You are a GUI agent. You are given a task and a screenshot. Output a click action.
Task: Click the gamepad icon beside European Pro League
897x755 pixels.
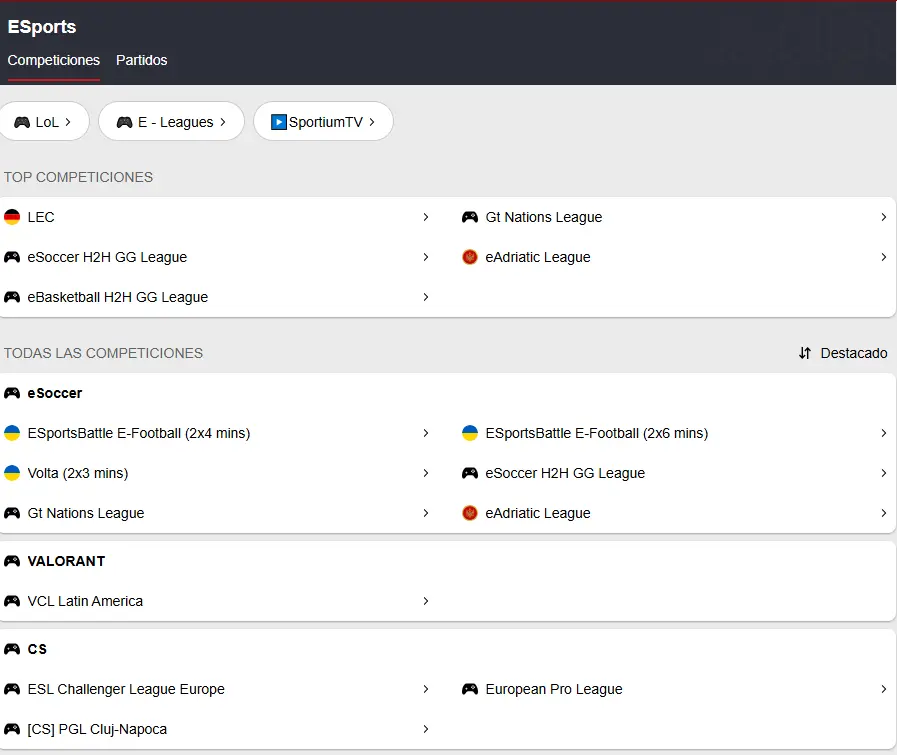coord(469,689)
